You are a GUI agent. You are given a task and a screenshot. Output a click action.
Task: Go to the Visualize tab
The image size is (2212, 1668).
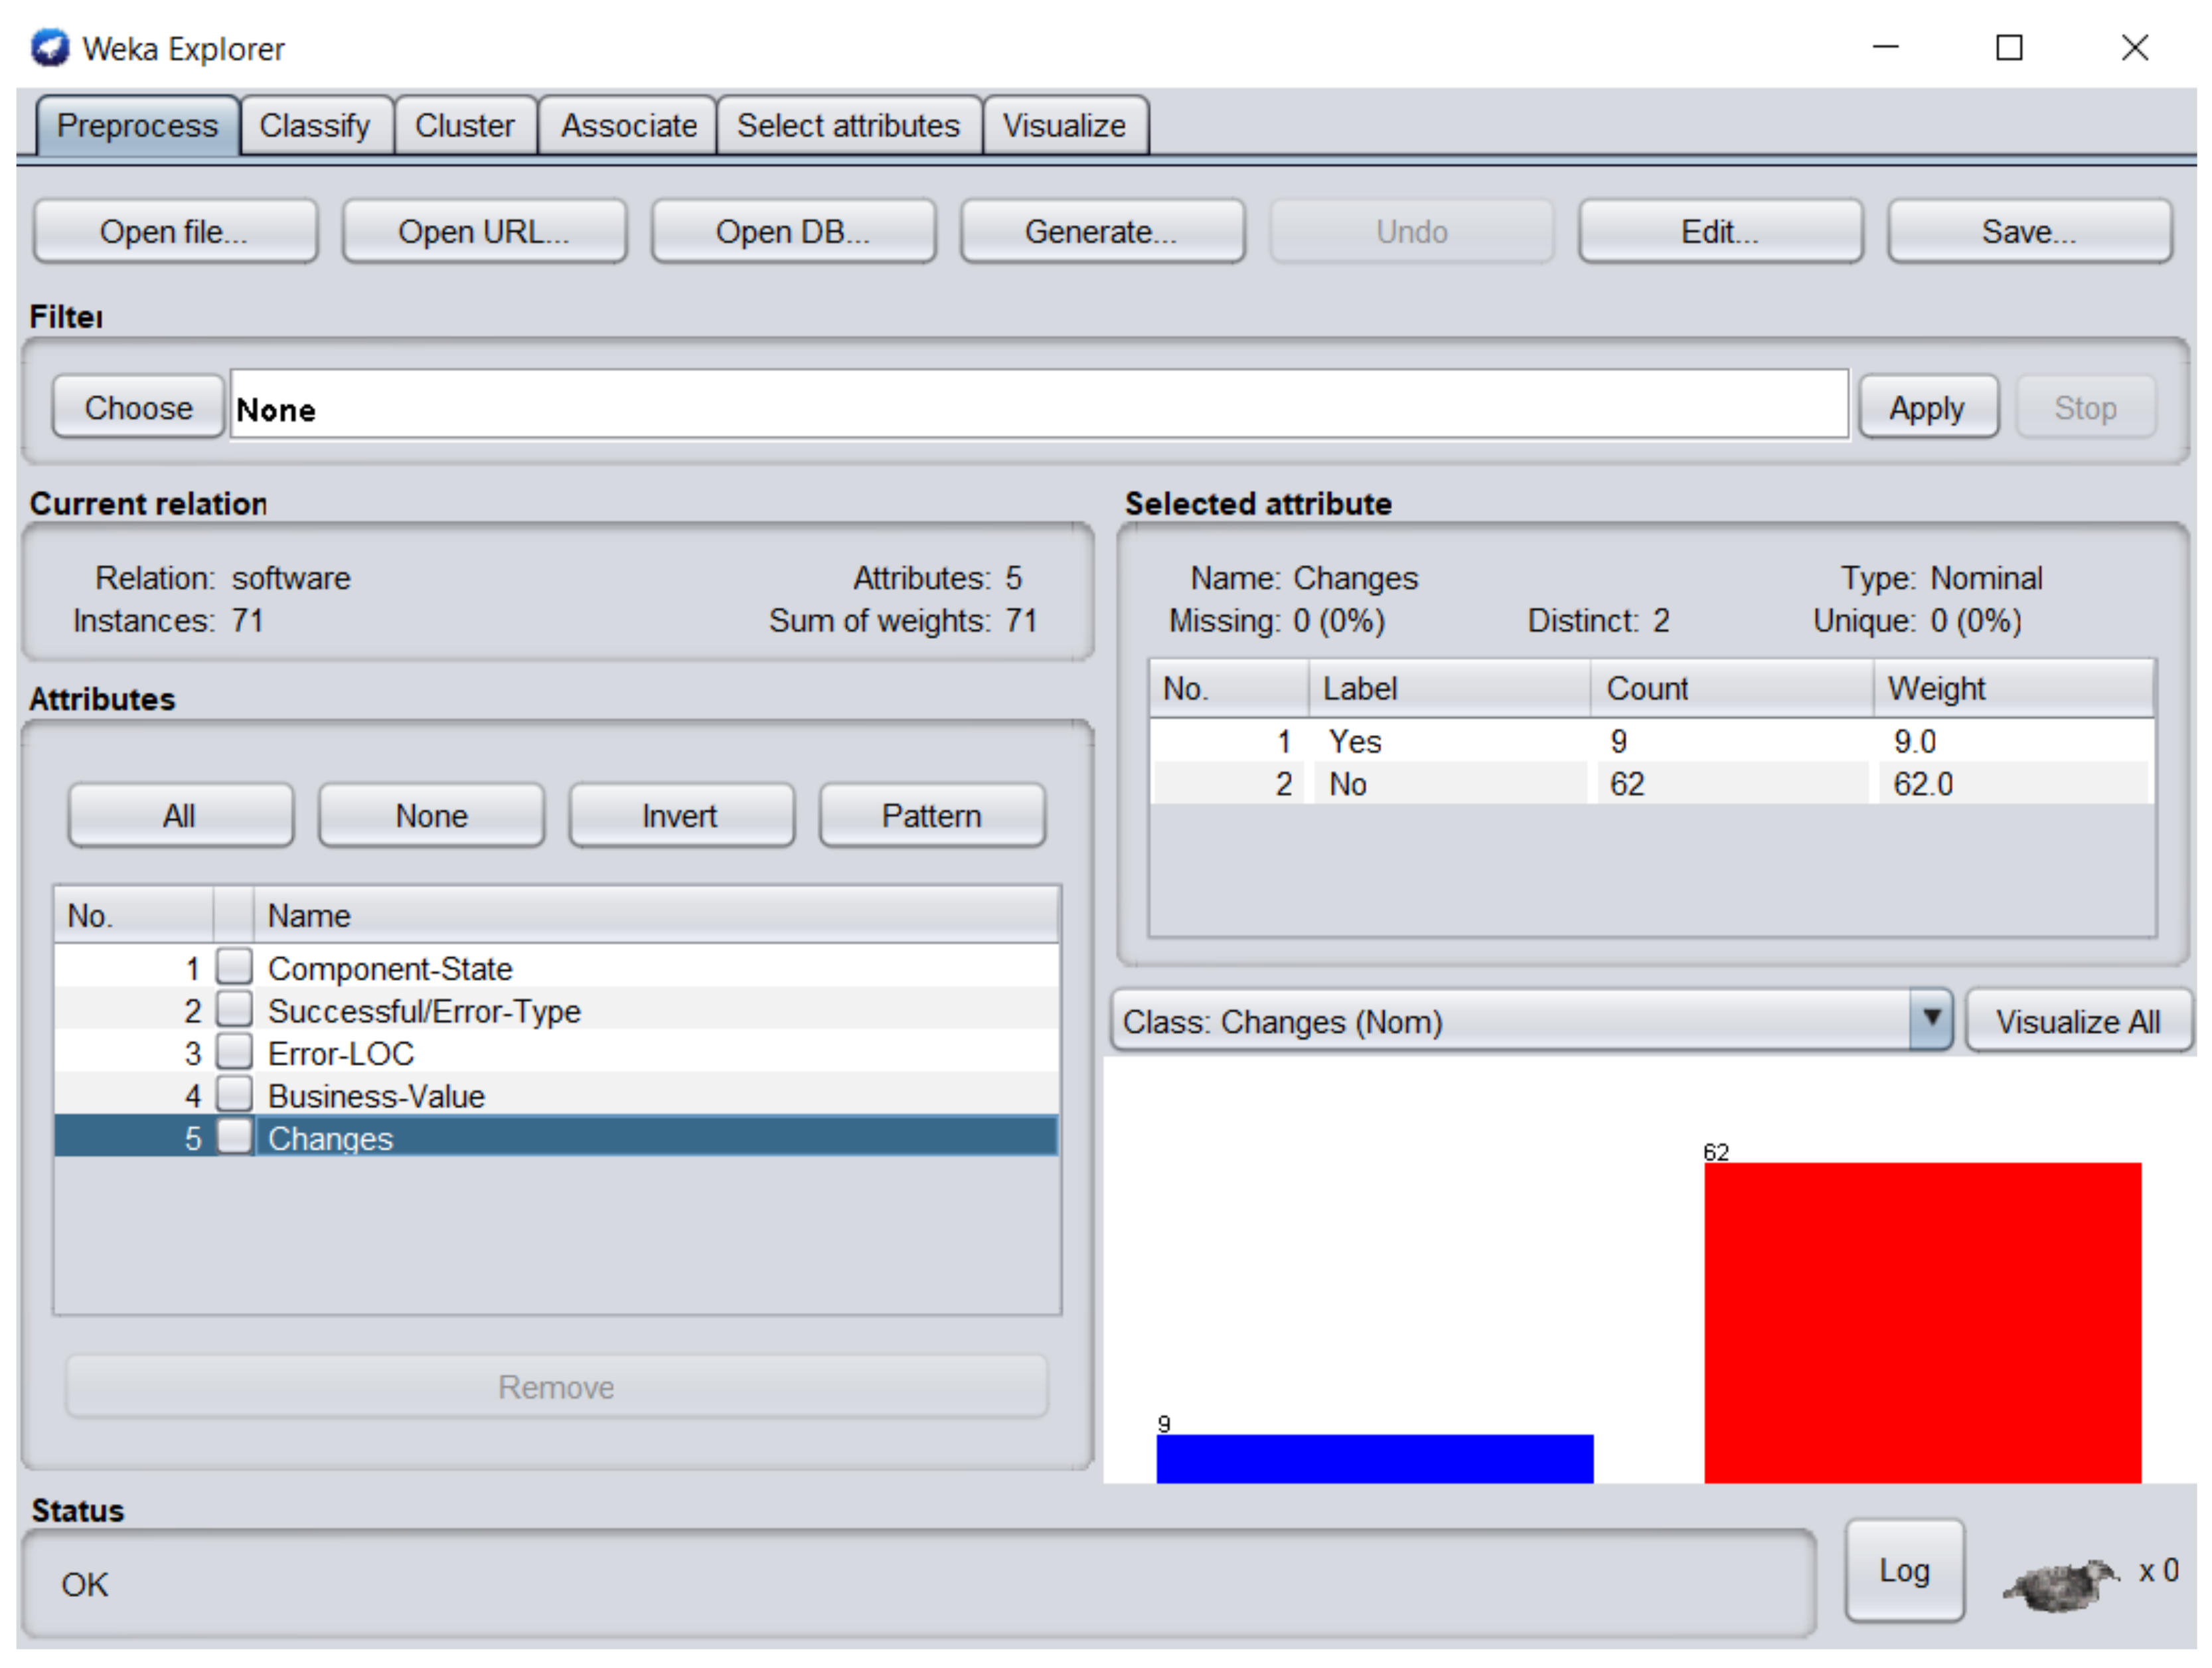[x=1064, y=126]
